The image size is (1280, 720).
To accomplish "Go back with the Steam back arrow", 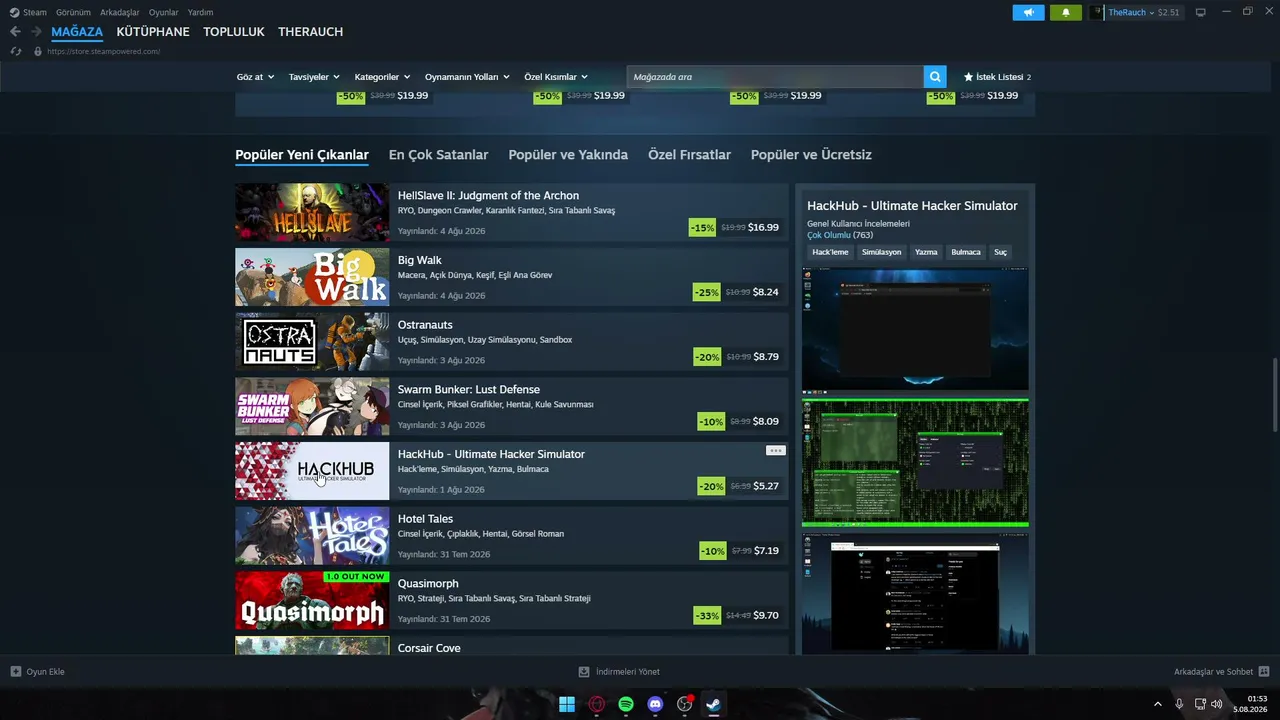I will pos(15,32).
